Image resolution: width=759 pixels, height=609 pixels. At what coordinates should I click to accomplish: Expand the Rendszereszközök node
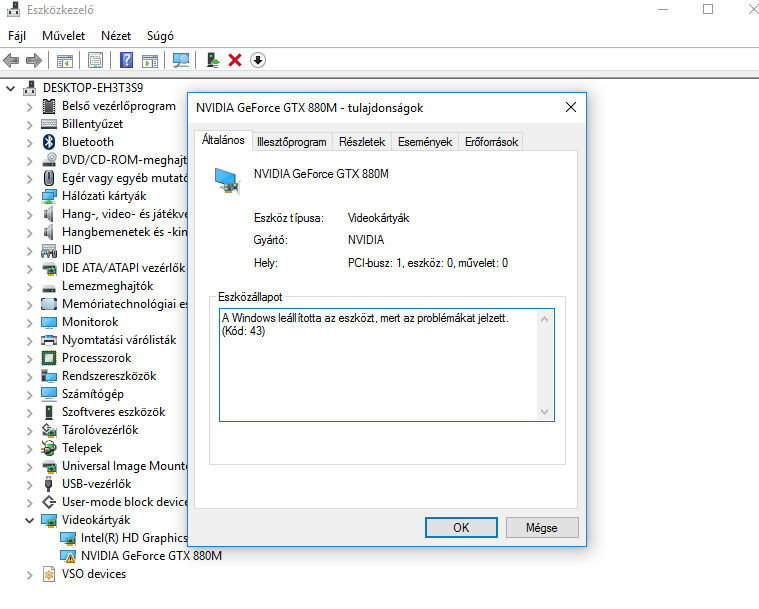coord(29,377)
